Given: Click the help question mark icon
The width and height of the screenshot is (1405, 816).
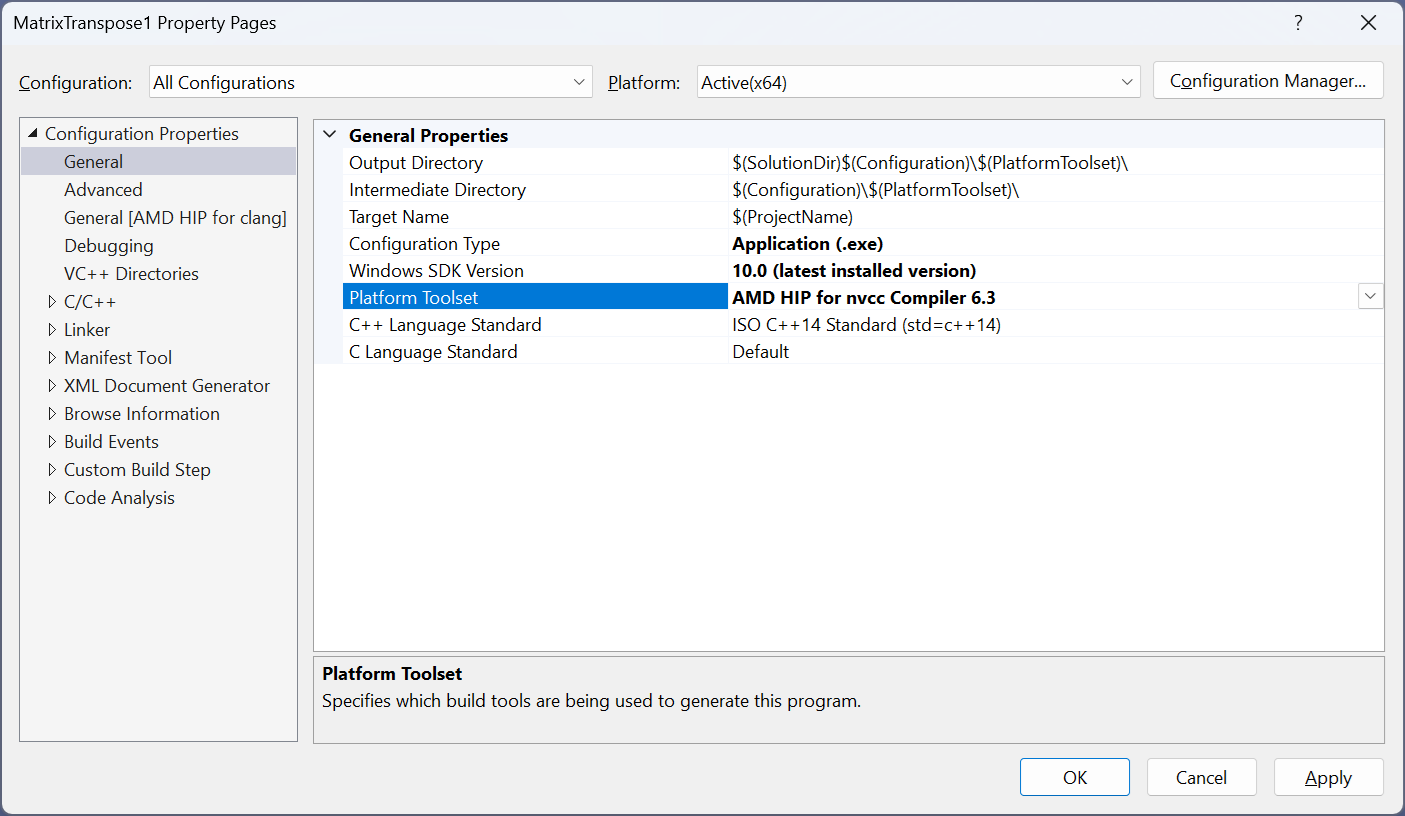Looking at the screenshot, I should pos(1298,23).
